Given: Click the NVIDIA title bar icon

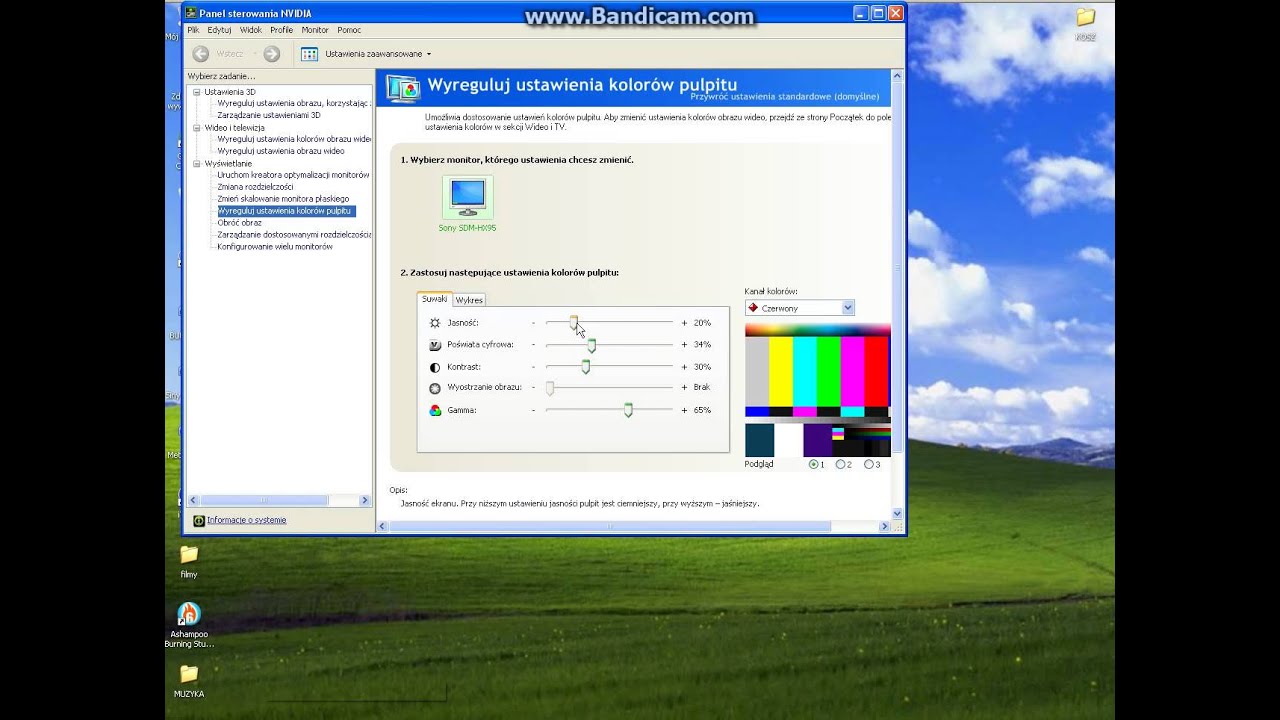Looking at the screenshot, I should click(191, 13).
